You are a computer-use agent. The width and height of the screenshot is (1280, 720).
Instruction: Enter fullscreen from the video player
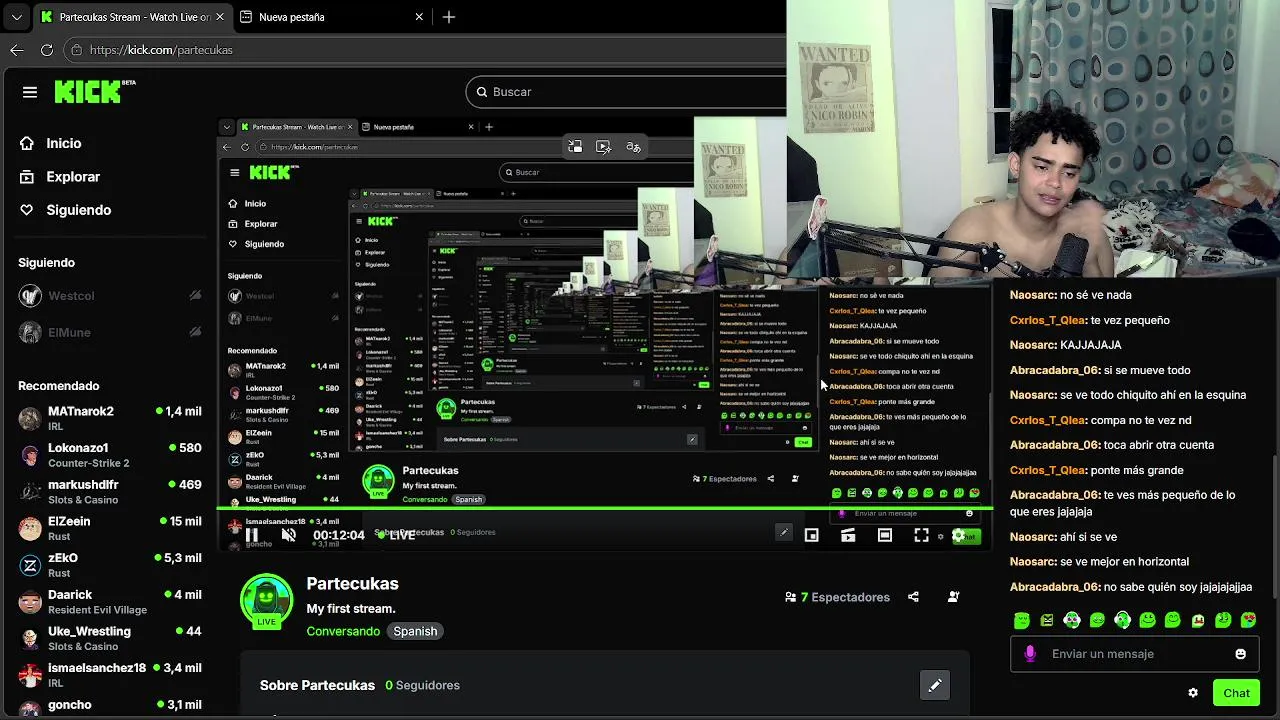(922, 536)
